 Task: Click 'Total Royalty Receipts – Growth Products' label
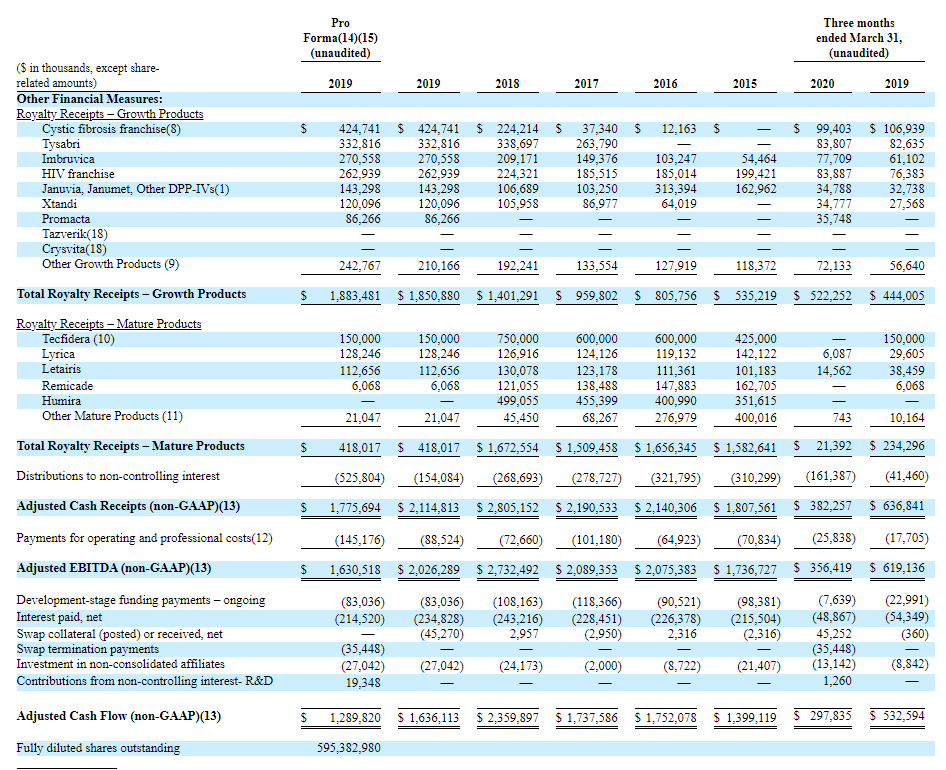[x=132, y=294]
